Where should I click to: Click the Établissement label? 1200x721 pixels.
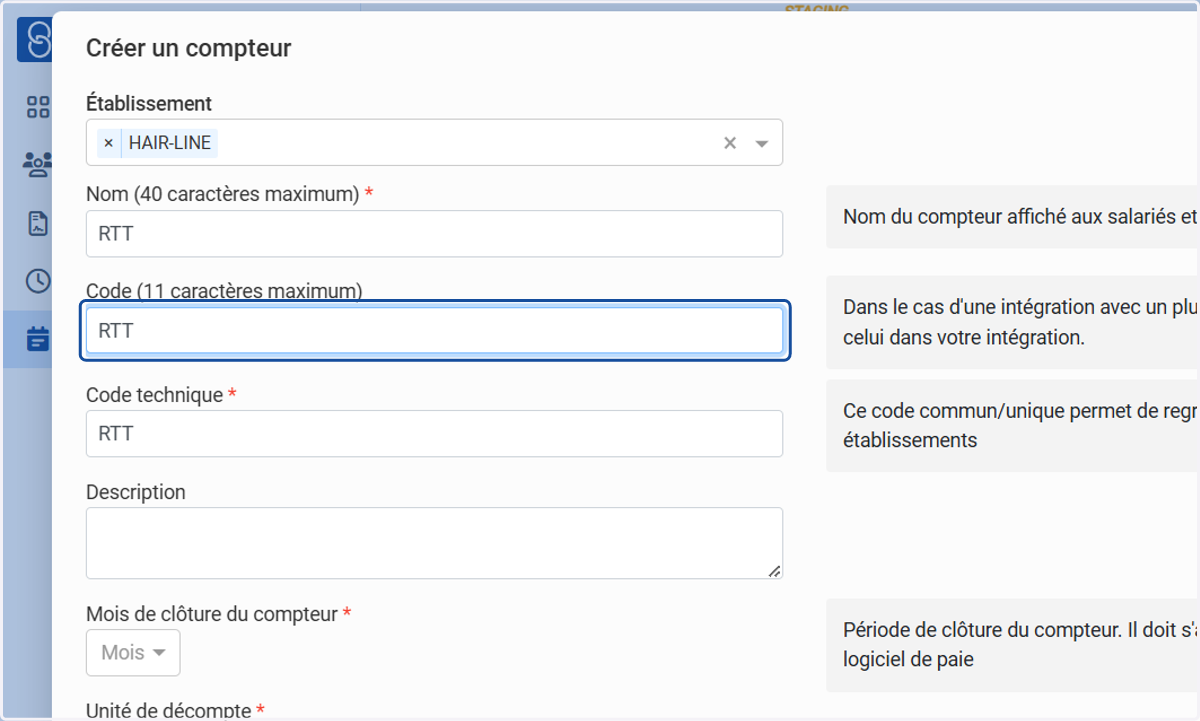point(149,103)
